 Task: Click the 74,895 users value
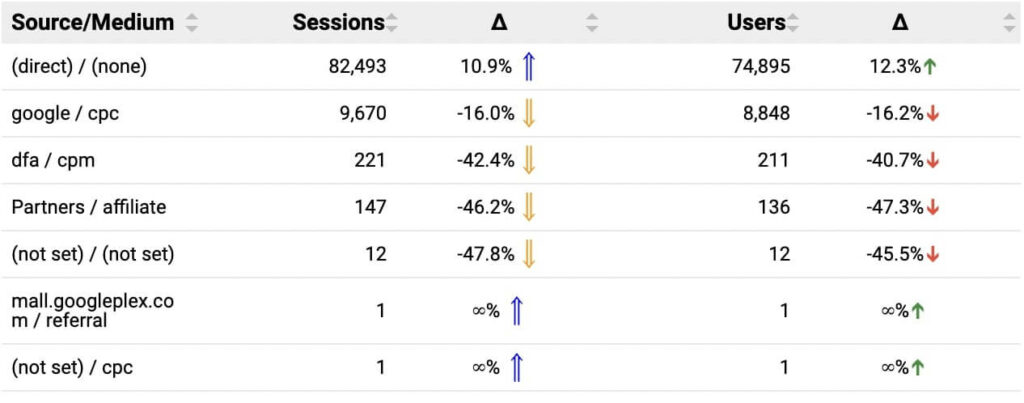point(760,67)
